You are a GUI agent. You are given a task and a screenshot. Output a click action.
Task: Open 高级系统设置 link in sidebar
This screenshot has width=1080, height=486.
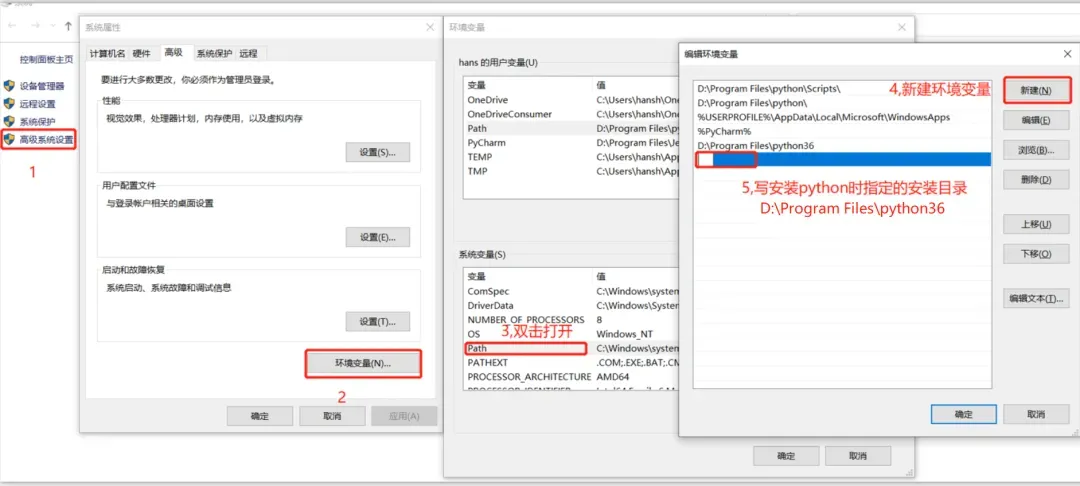click(x=46, y=140)
